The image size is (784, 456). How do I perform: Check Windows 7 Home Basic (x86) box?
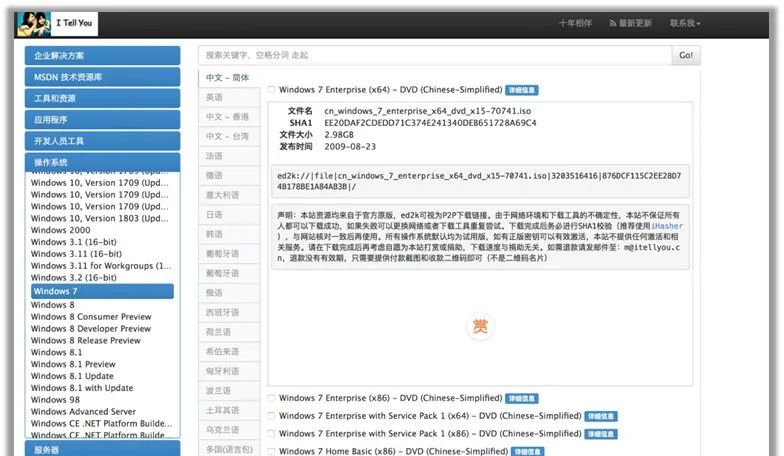point(271,452)
